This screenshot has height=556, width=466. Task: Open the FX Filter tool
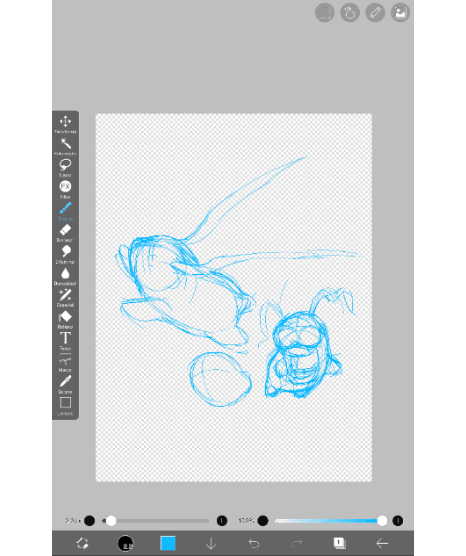[x=65, y=189]
